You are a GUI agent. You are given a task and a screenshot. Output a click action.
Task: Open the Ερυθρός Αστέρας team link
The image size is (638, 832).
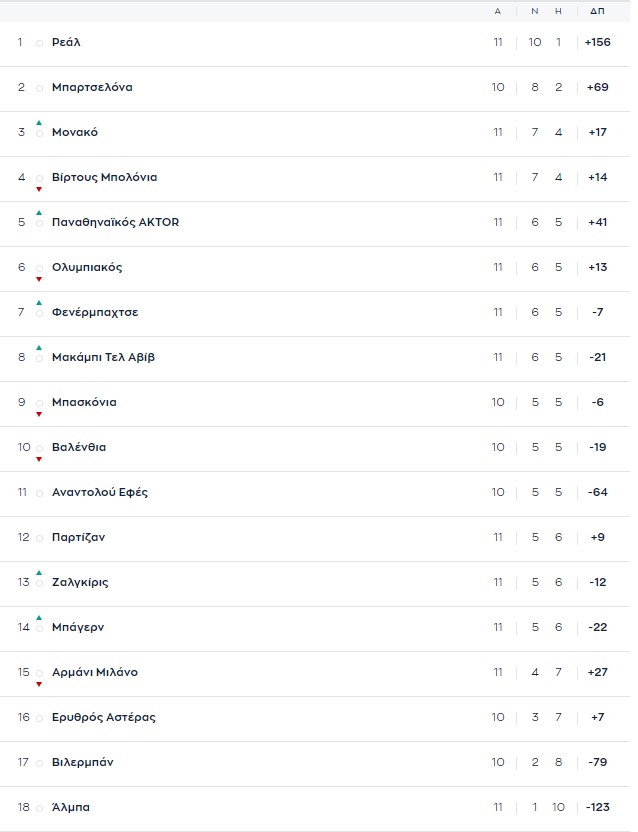(104, 717)
